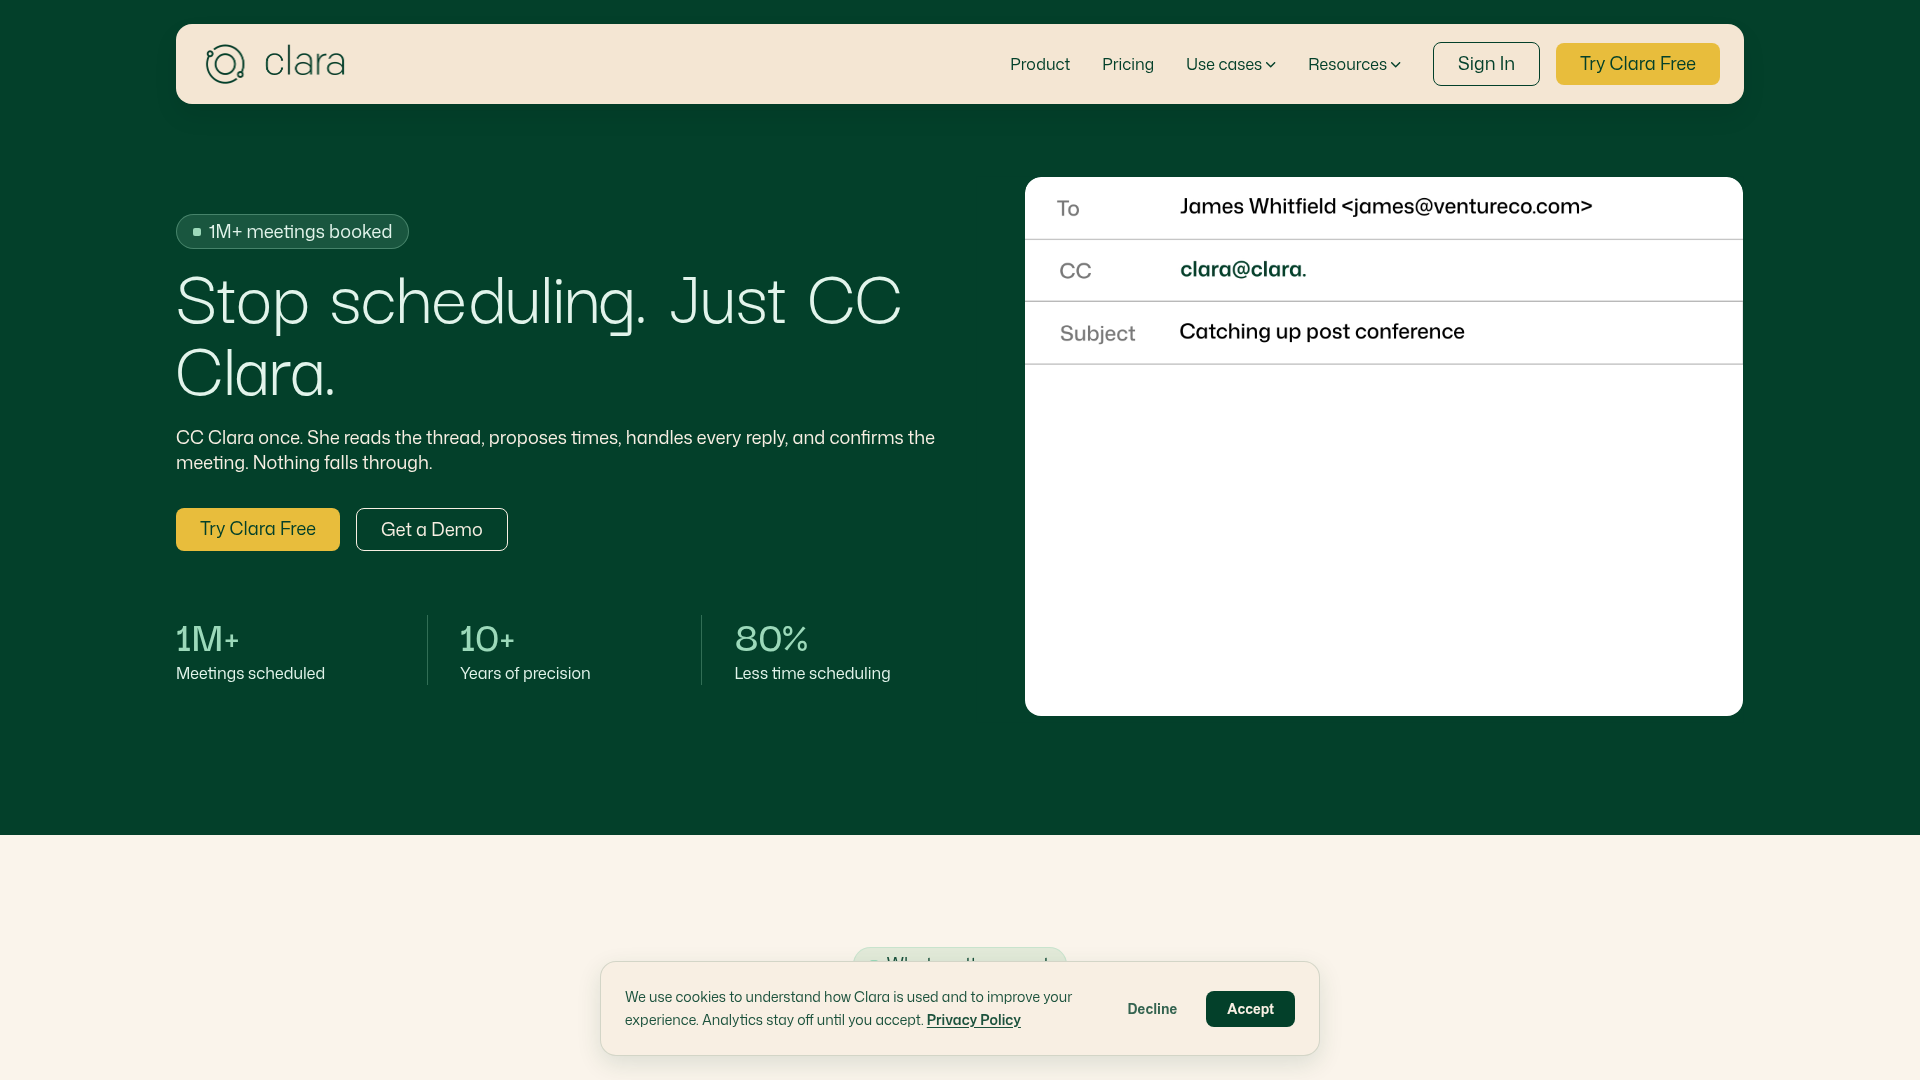Click the hero Try Clara Free button
Viewport: 1920px width, 1080px height.
click(258, 529)
